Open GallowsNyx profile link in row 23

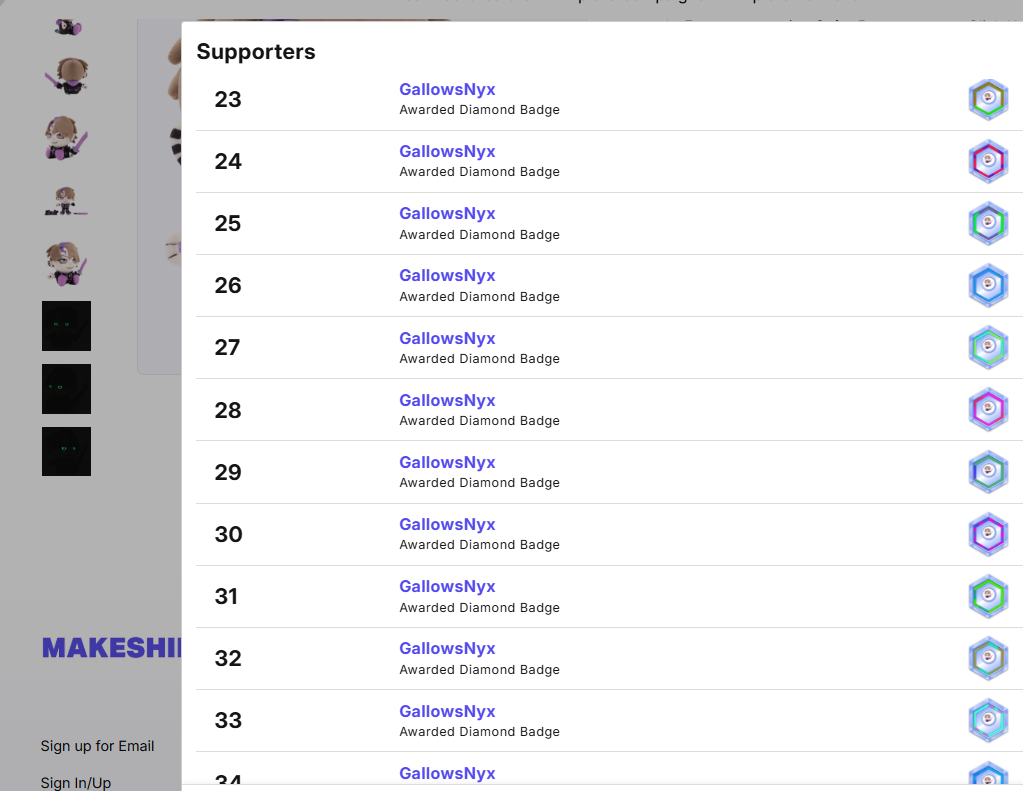tap(447, 89)
